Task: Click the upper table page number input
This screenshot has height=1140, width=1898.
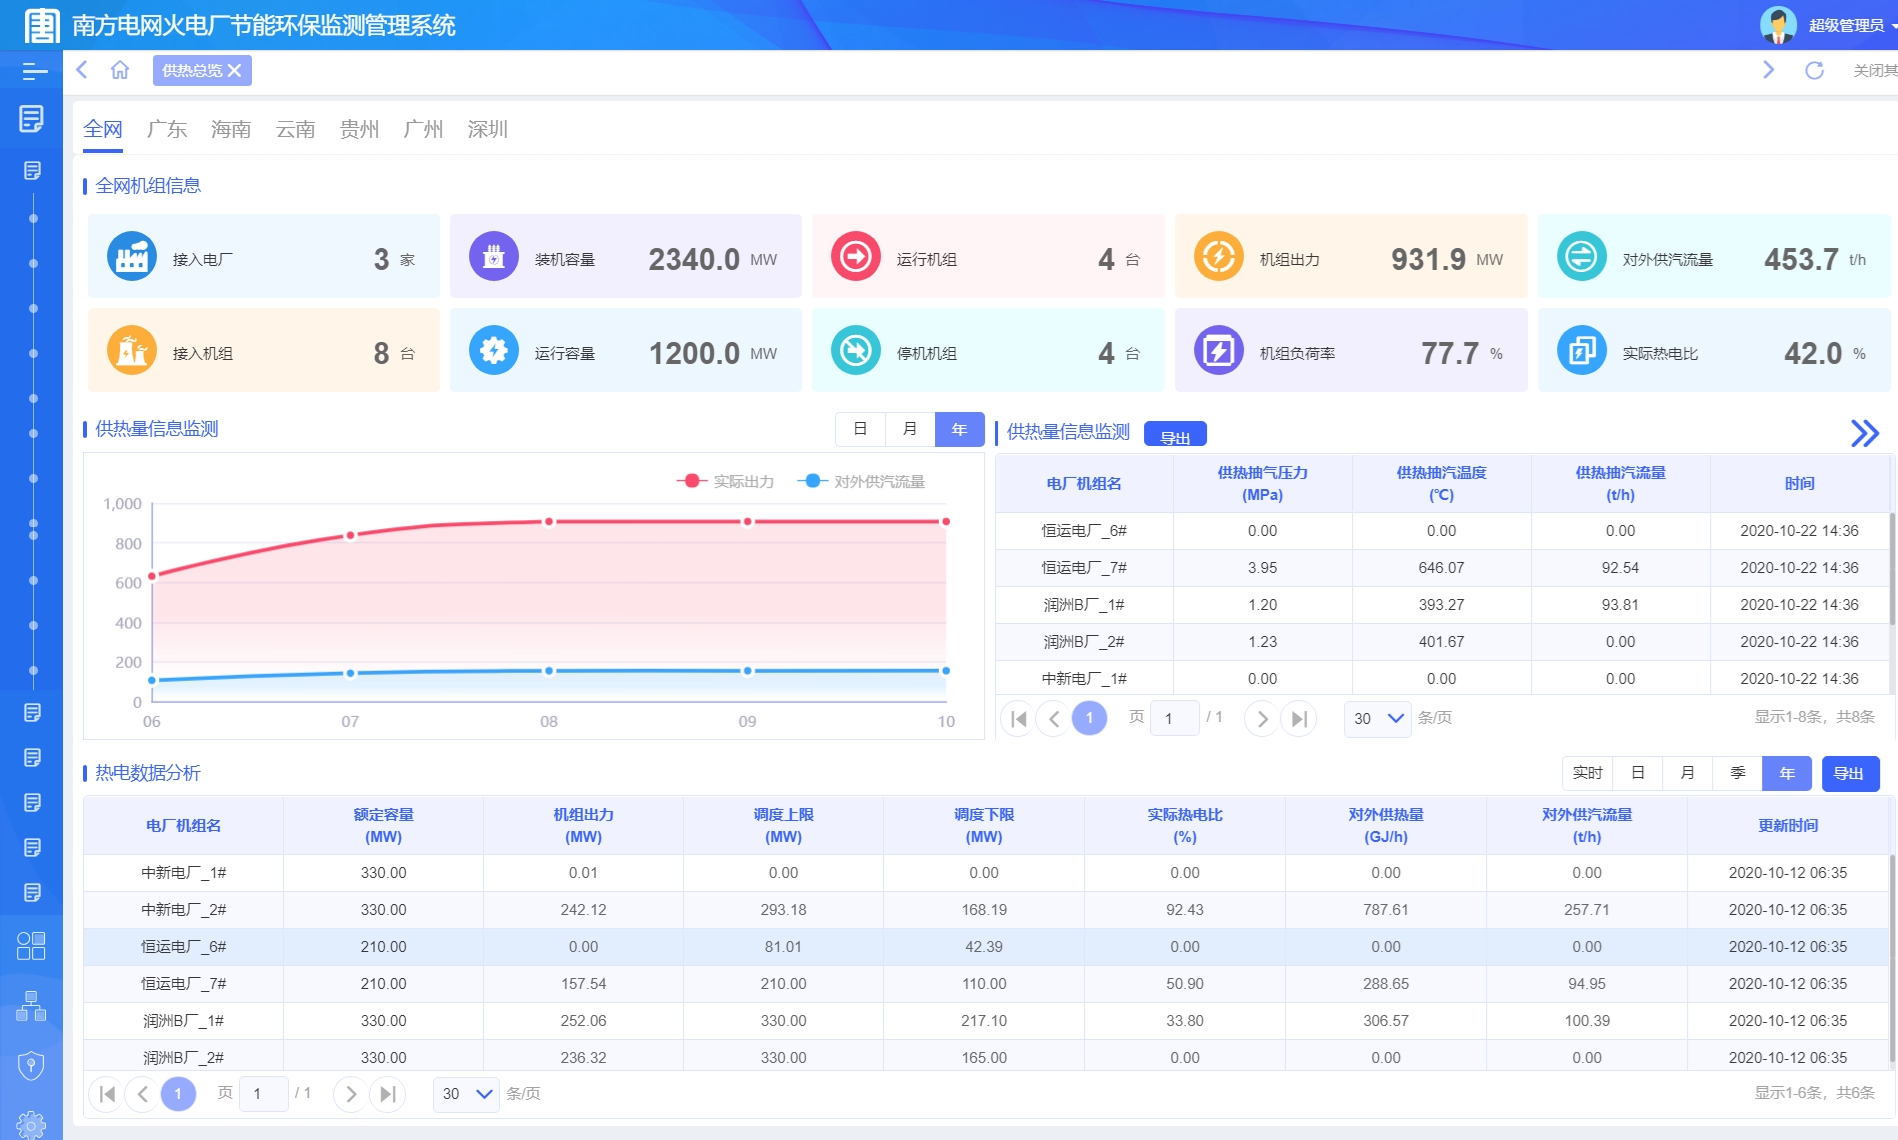Action: 1174,718
